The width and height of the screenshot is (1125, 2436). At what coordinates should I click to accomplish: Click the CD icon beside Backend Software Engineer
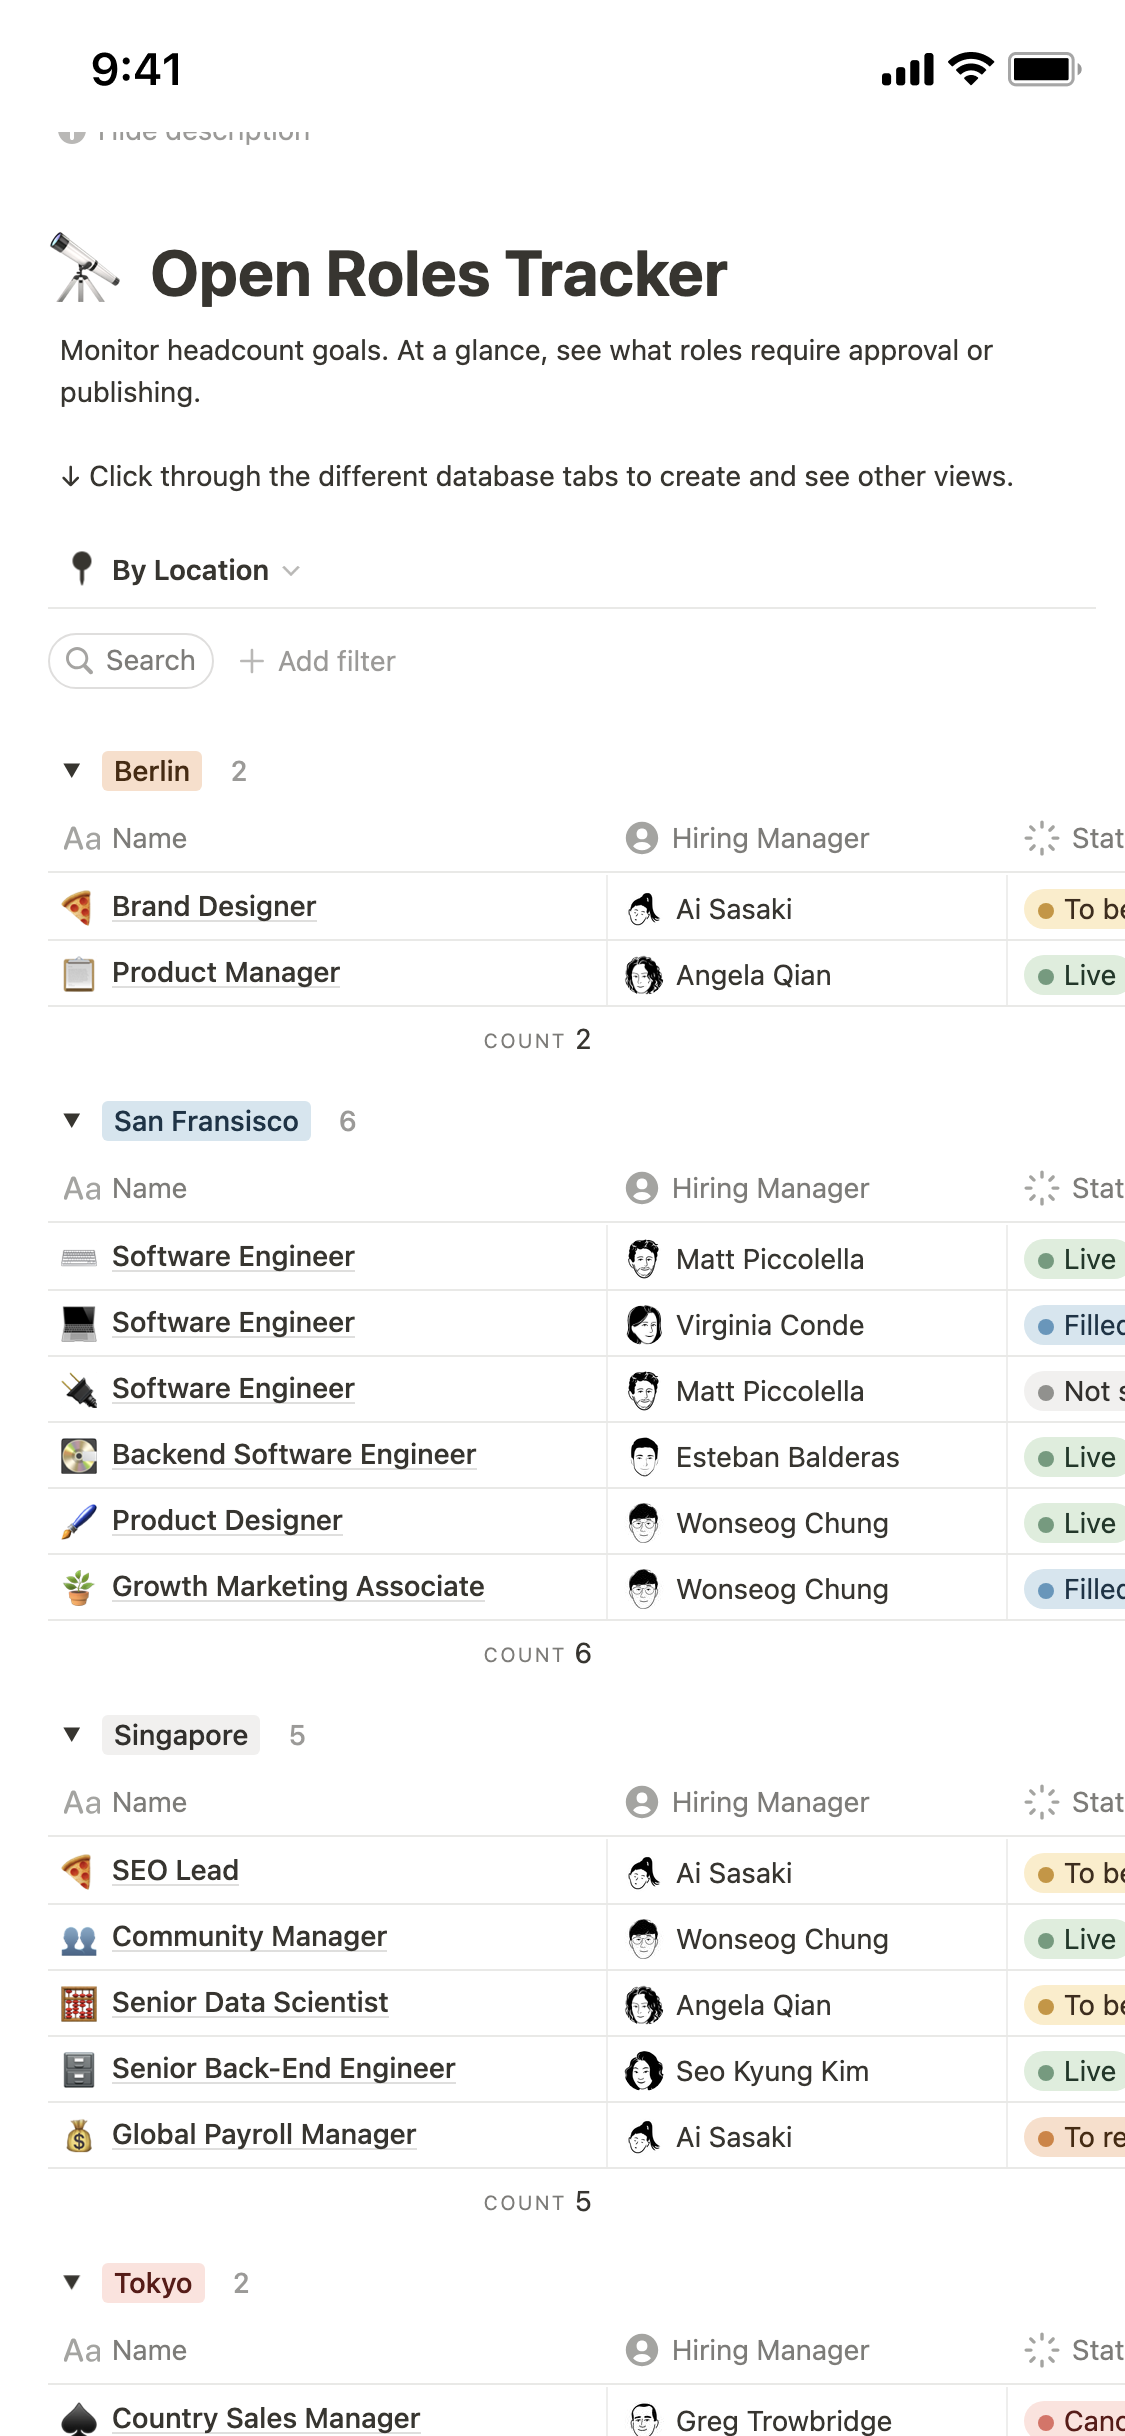click(78, 1455)
